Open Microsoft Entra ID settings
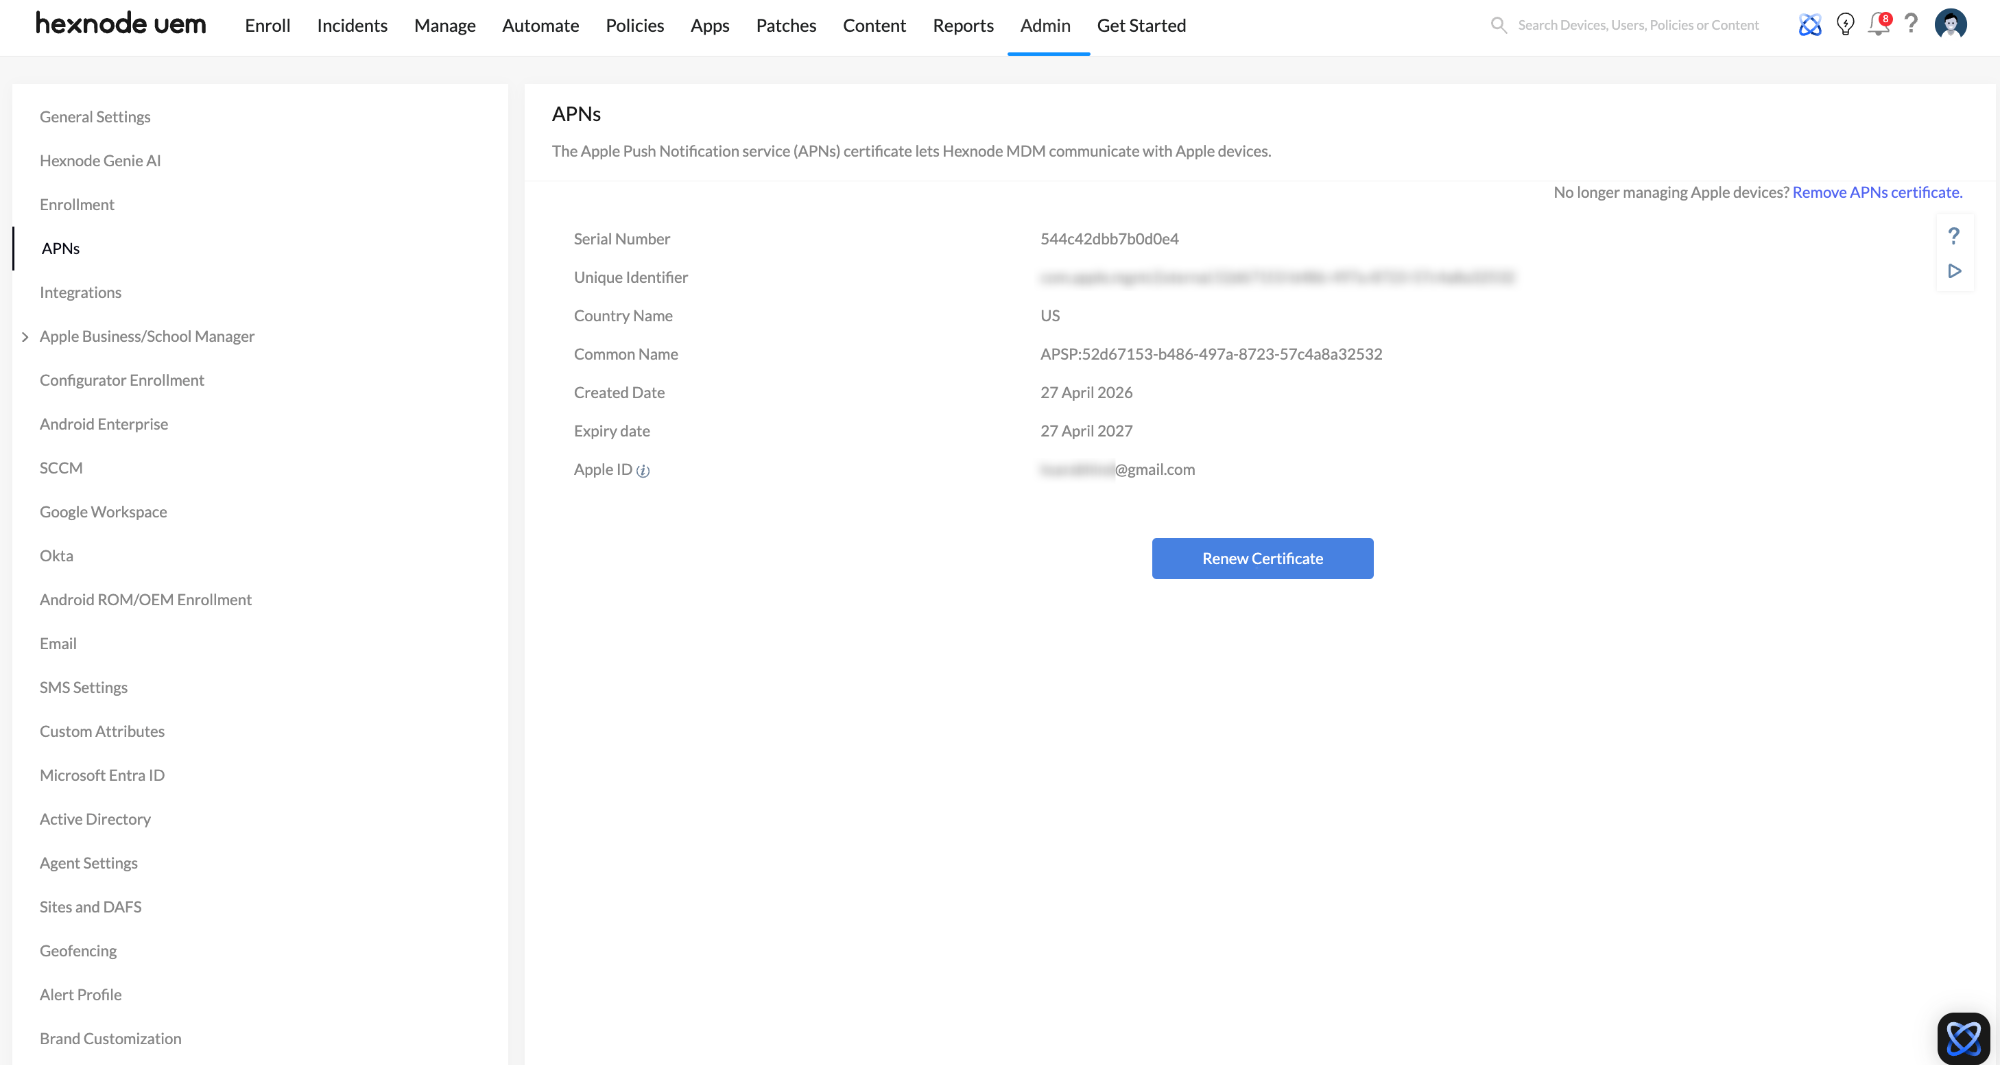Screen dimensions: 2000x1065 (x=102, y=776)
